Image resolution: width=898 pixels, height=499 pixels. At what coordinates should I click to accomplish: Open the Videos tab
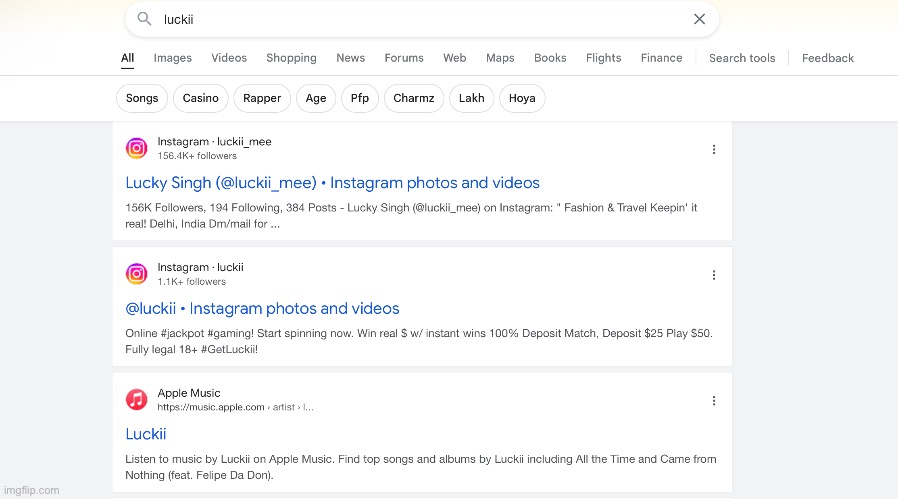229,58
